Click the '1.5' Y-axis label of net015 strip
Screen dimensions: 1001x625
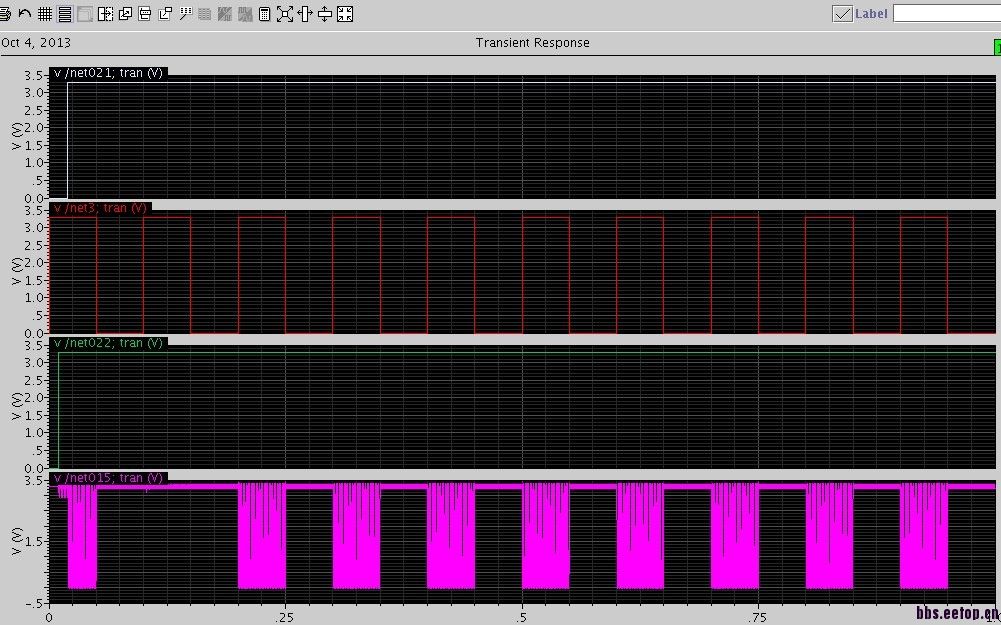36,541
